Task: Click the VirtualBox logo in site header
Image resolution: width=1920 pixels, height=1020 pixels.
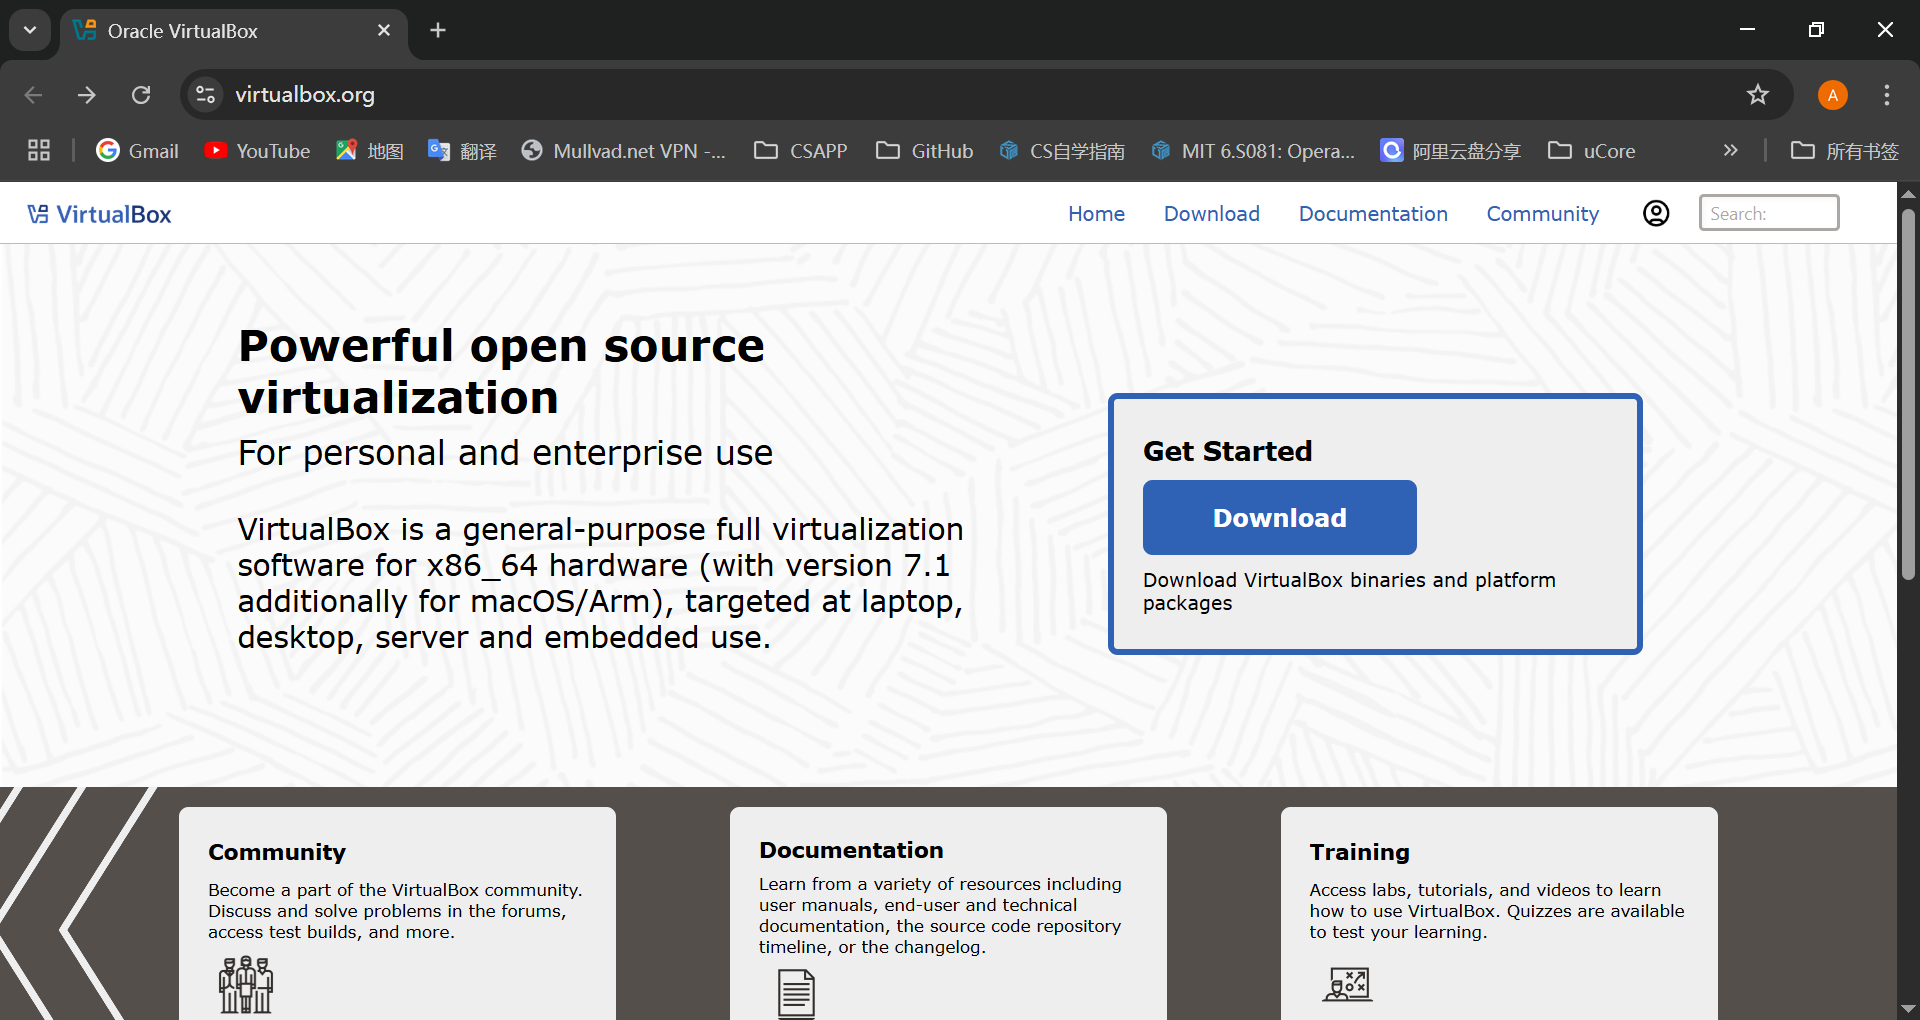Action: 99,214
